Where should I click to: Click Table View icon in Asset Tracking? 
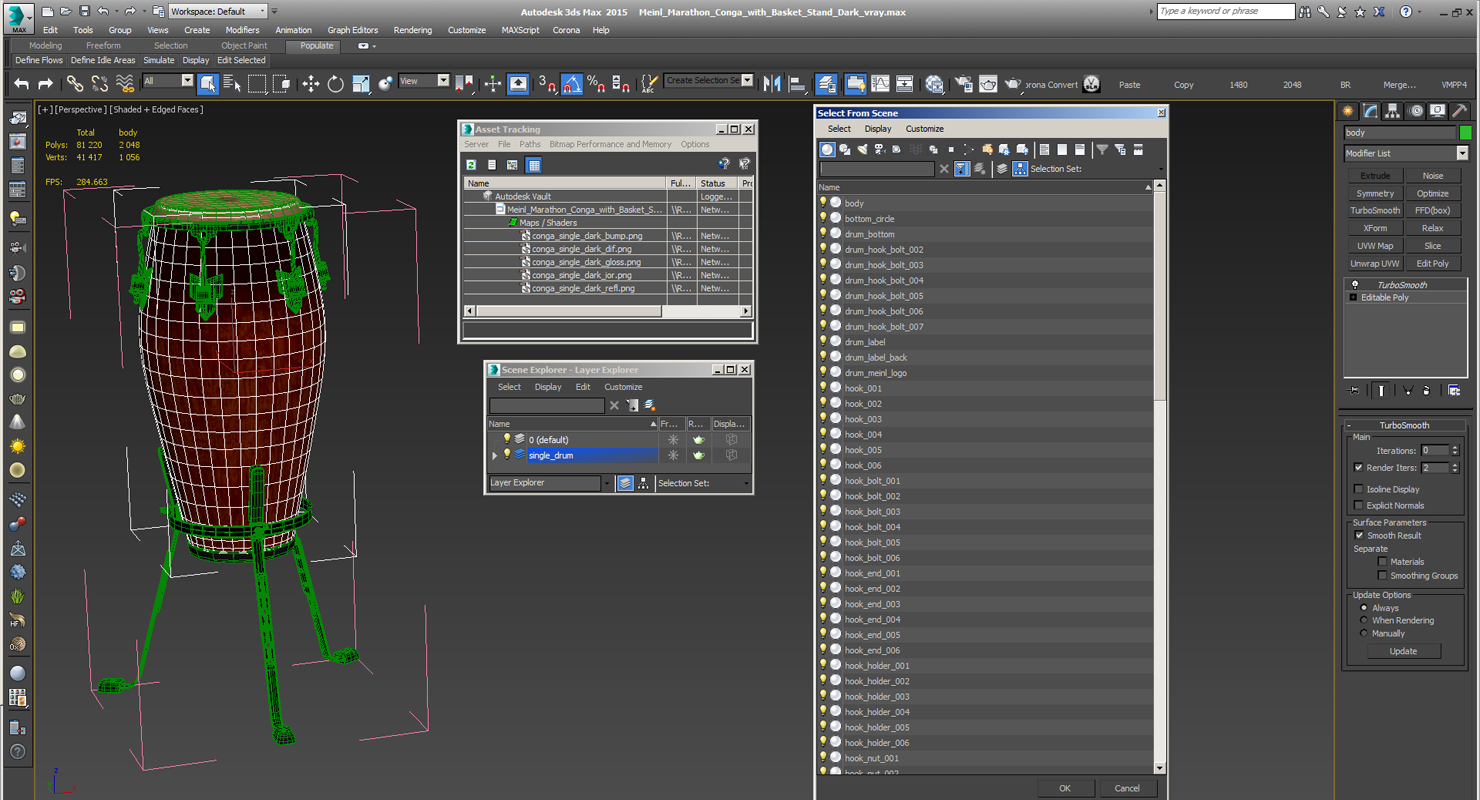click(x=534, y=165)
